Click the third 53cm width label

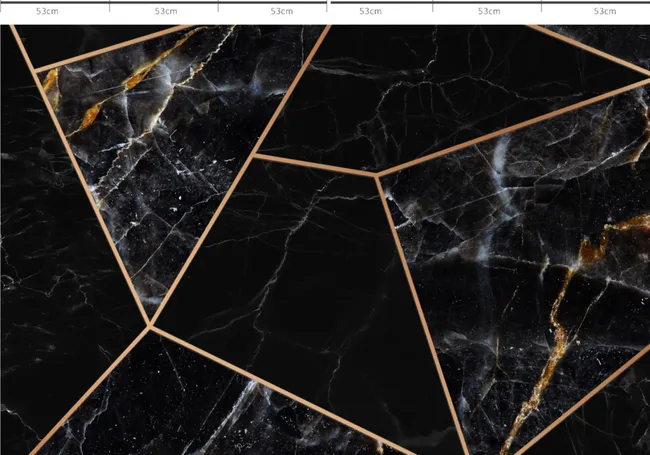(282, 11)
